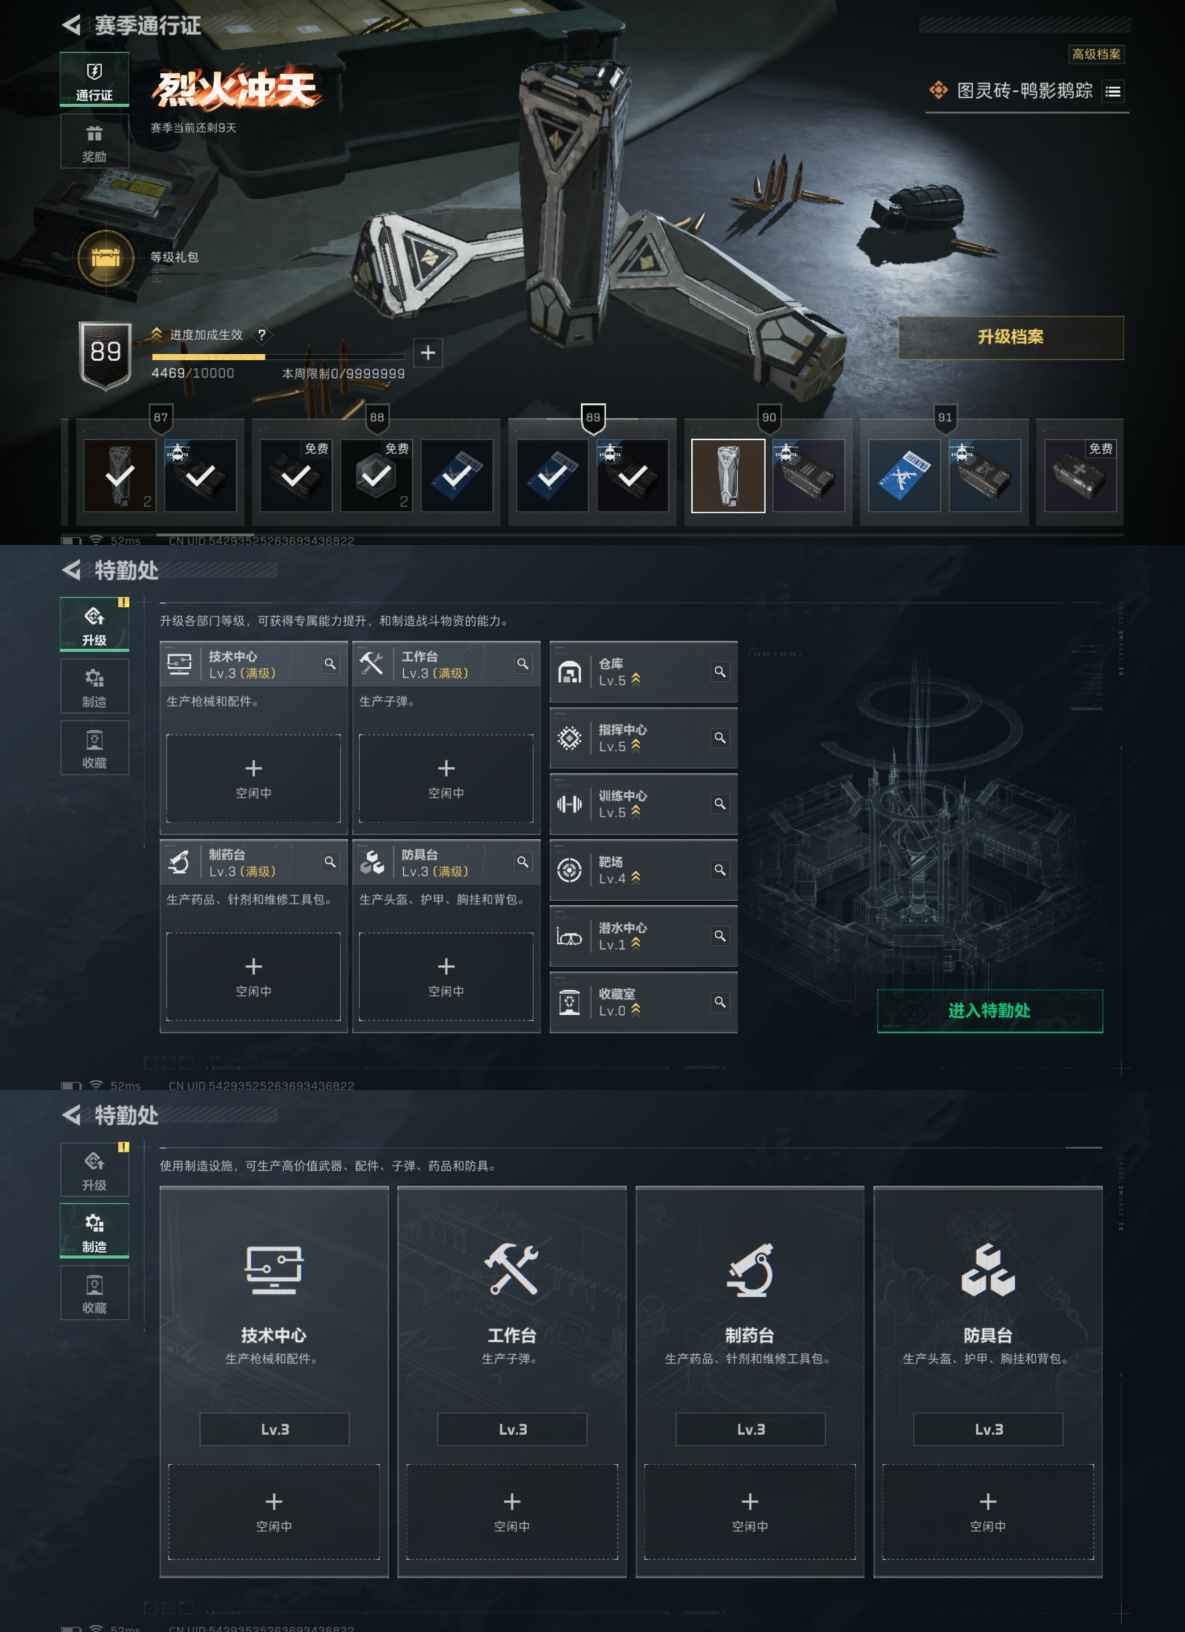1185x1632 pixels.
Task: Go back from 赛季通行证 using the arrow
Action: coord(72,25)
